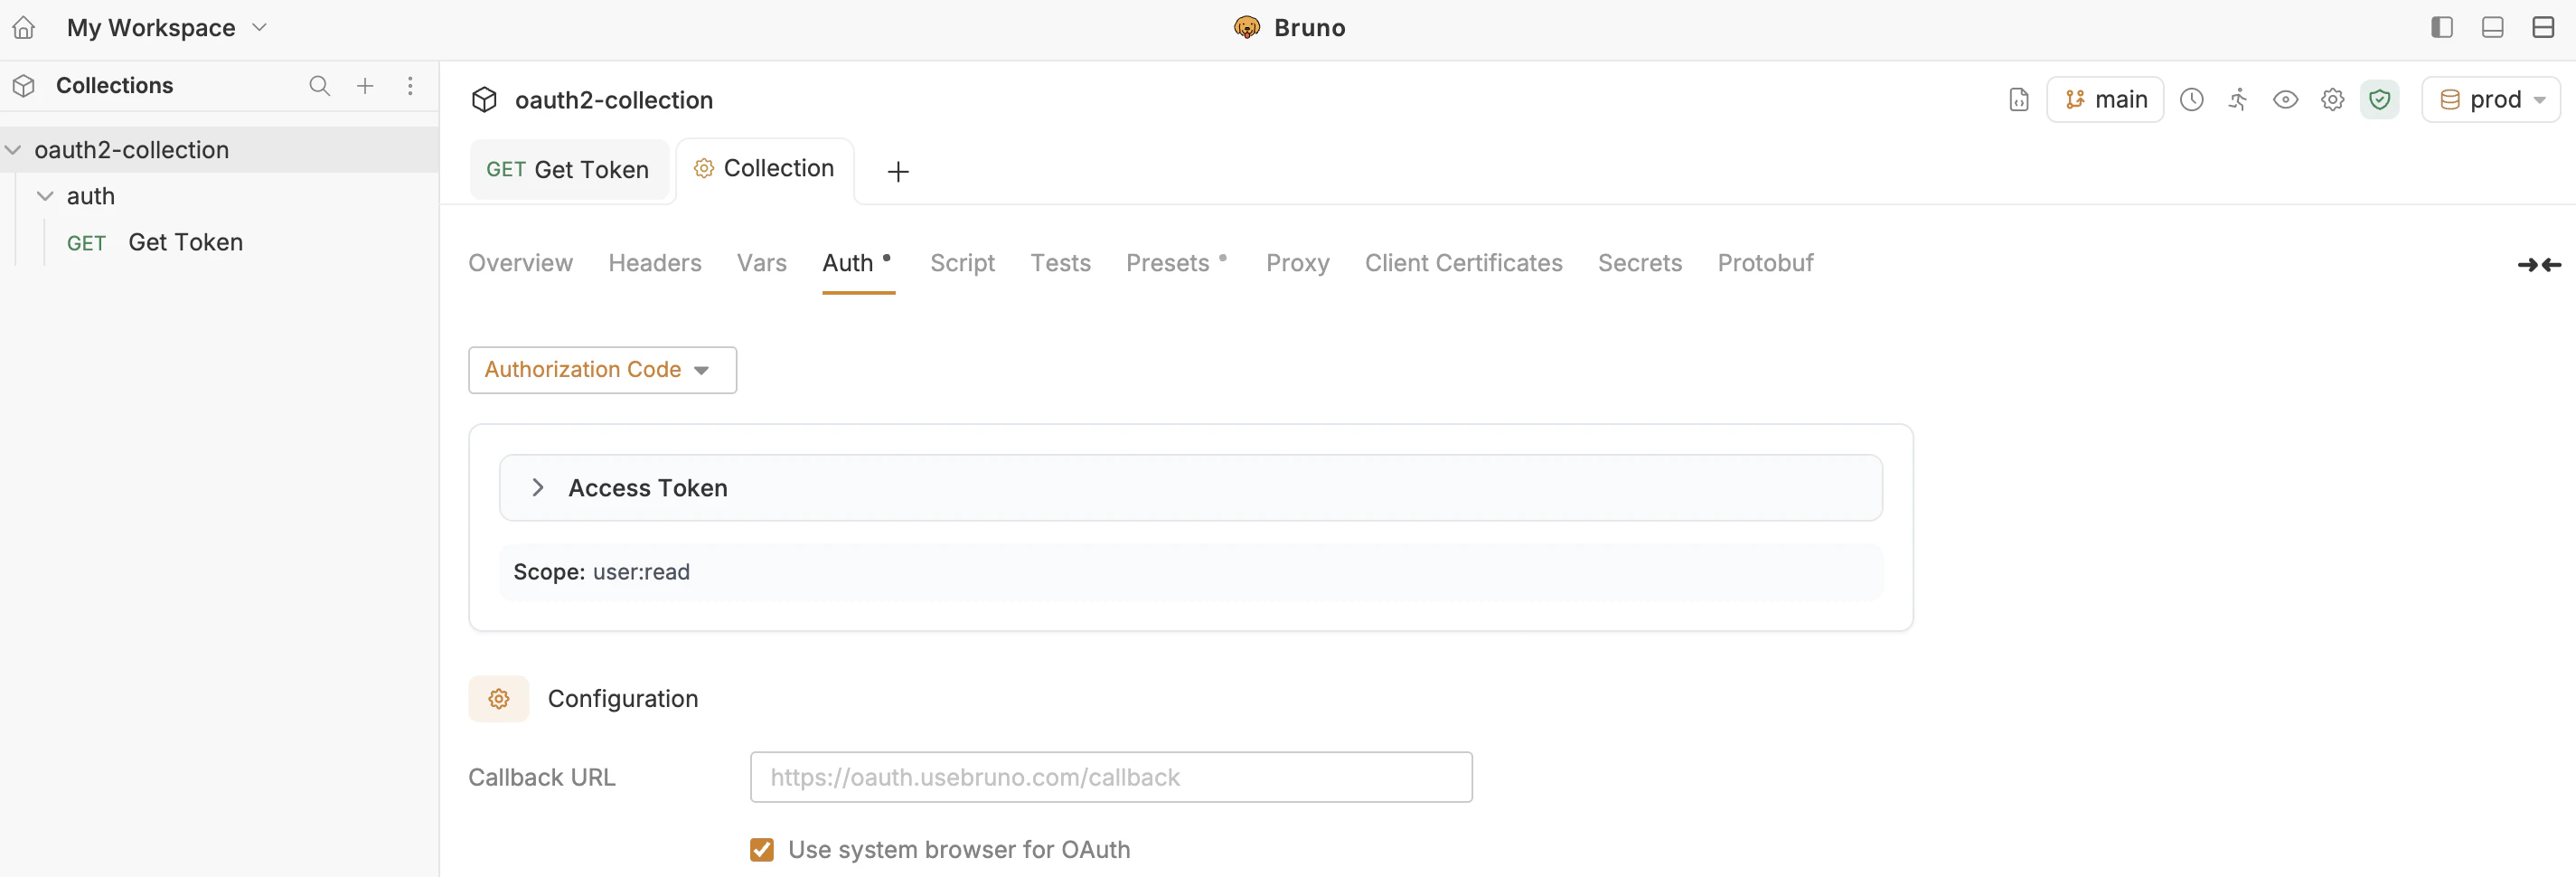The image size is (2576, 877).
Task: Open the collection runner (runner icon)
Action: coord(2238,99)
